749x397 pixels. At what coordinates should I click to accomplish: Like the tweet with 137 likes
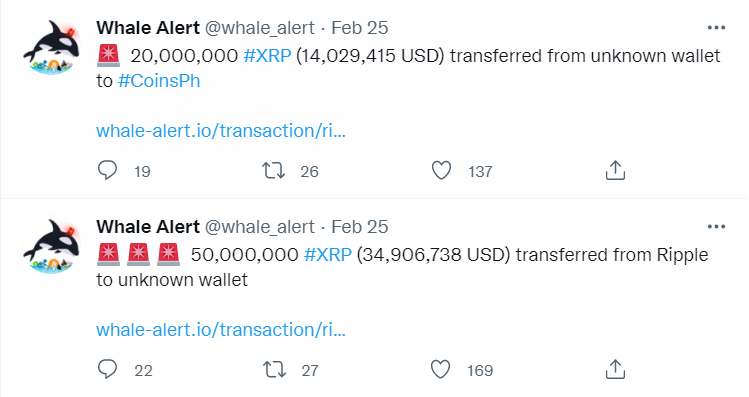tap(441, 171)
